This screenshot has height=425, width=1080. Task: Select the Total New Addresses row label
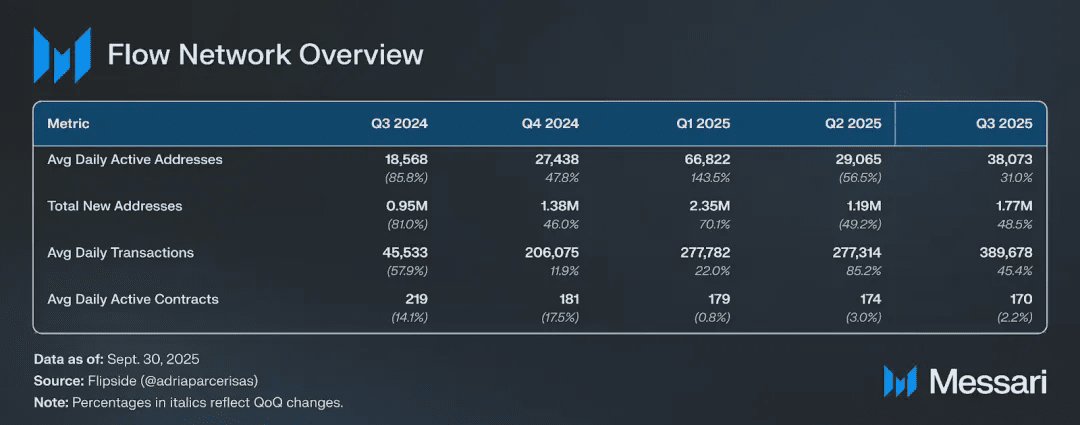(115, 206)
